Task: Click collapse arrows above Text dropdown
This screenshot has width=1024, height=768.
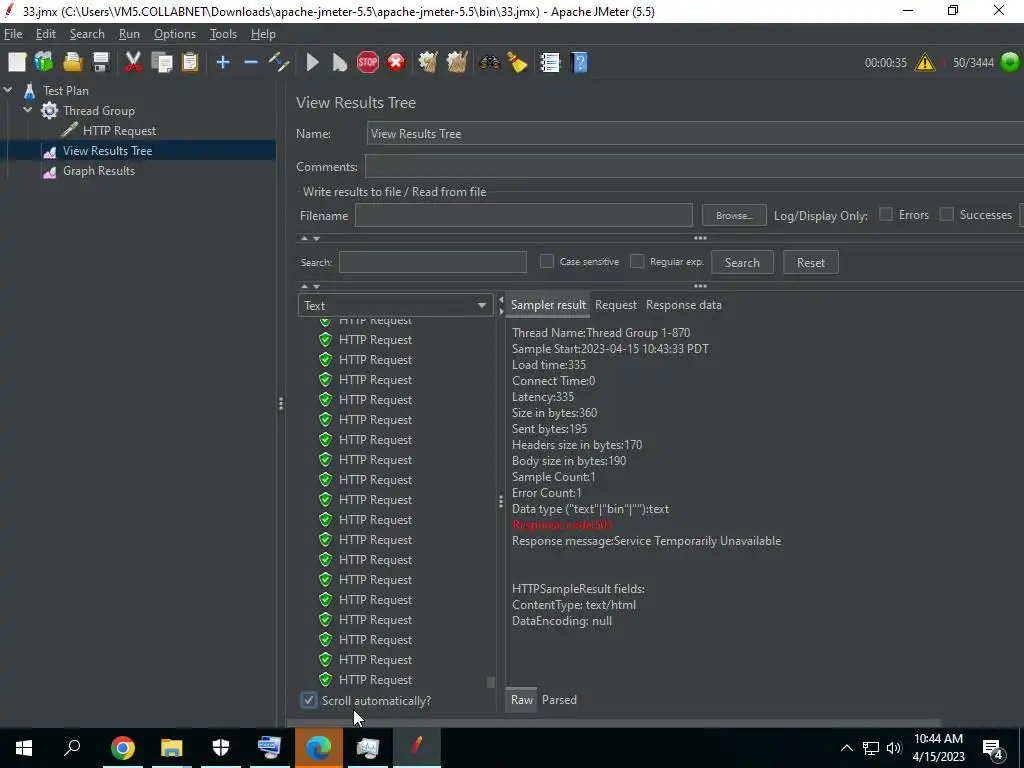Action: (310, 286)
